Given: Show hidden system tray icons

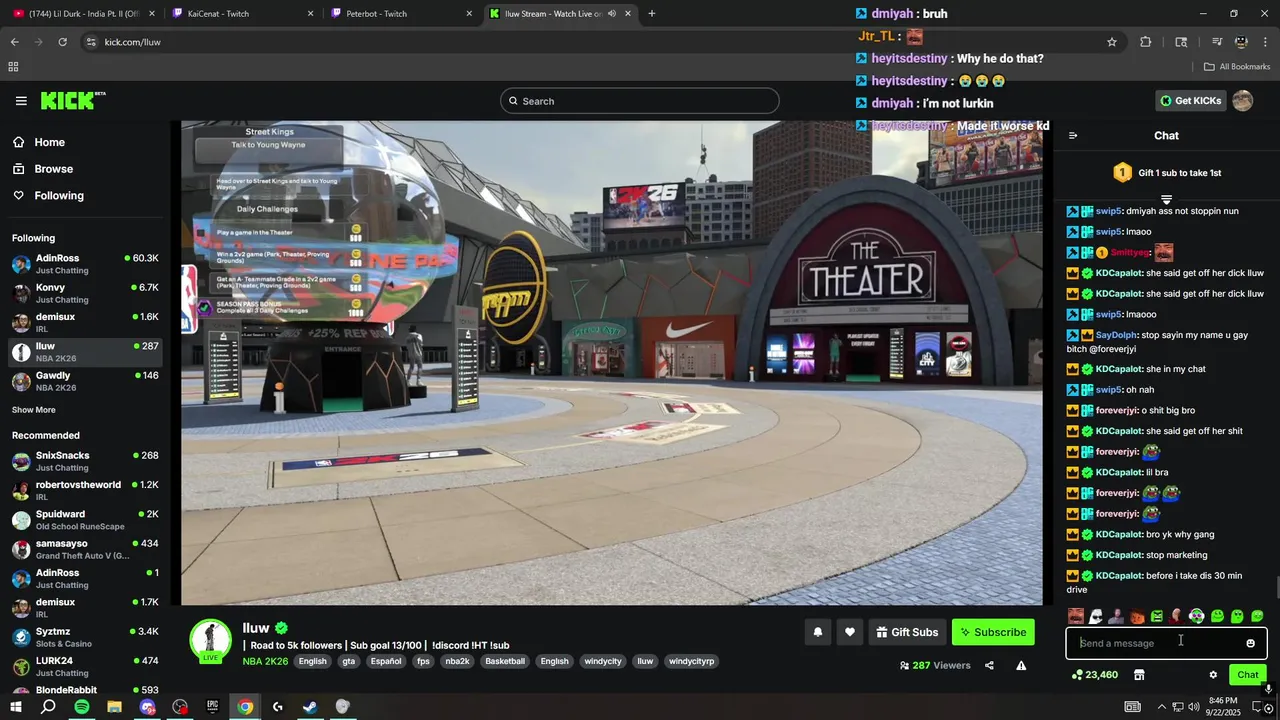Looking at the screenshot, I should 1162,706.
